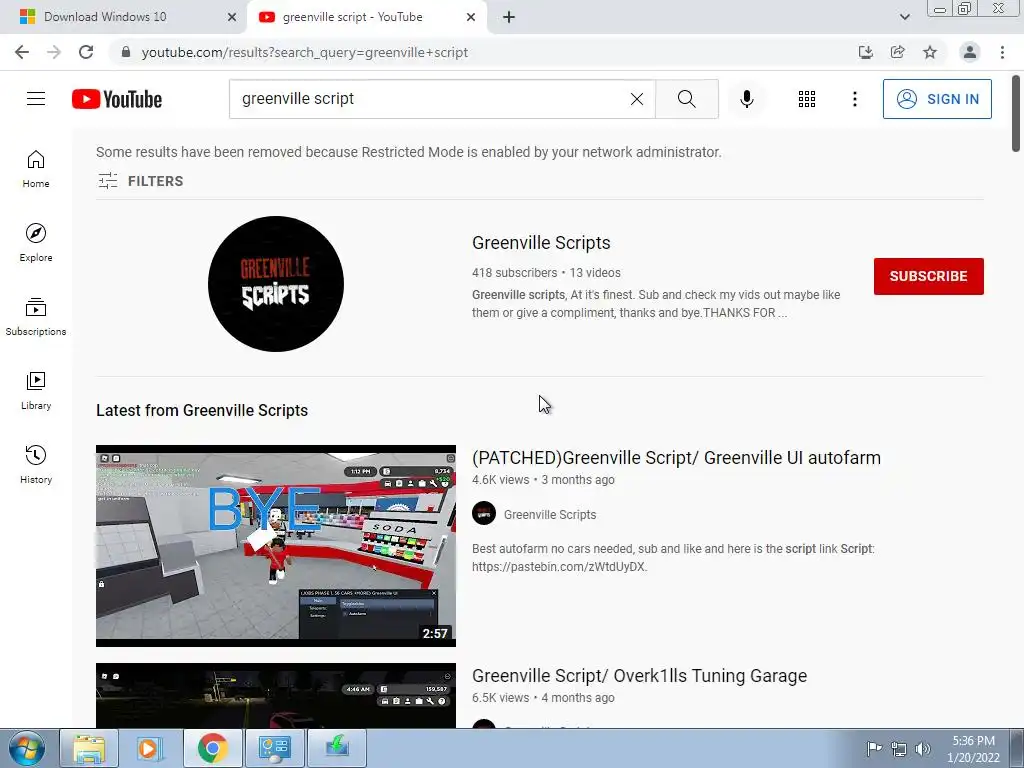Open the media player from the taskbar

[150, 748]
